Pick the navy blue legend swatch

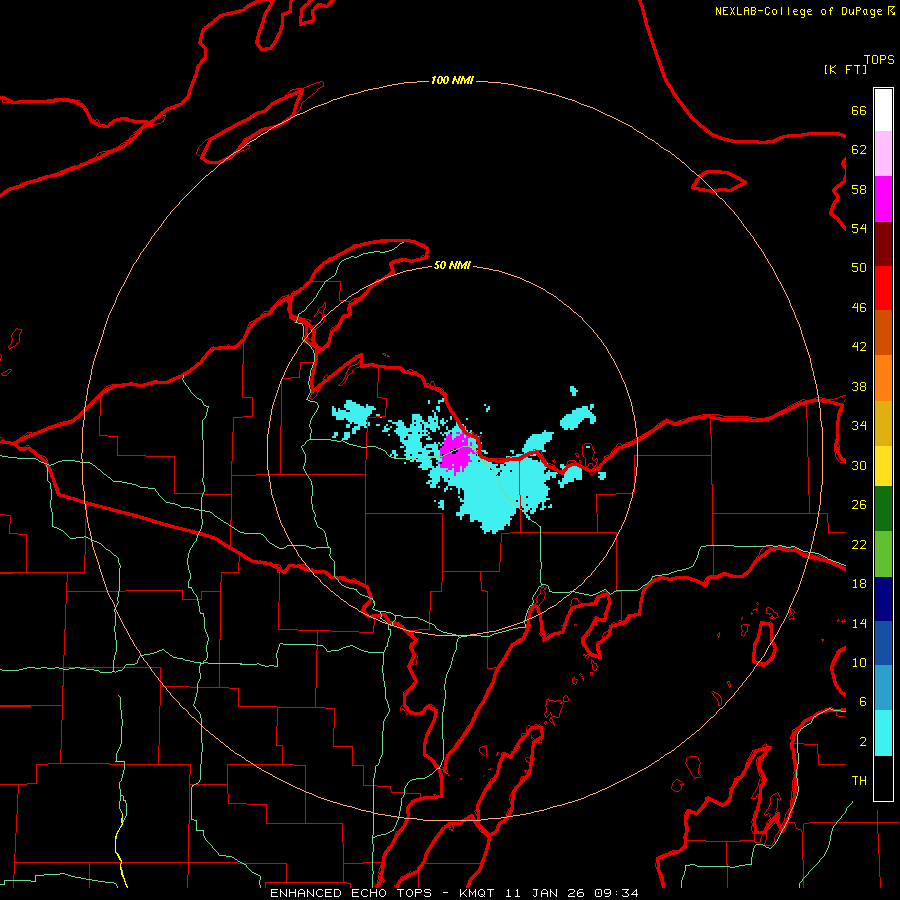tap(883, 599)
